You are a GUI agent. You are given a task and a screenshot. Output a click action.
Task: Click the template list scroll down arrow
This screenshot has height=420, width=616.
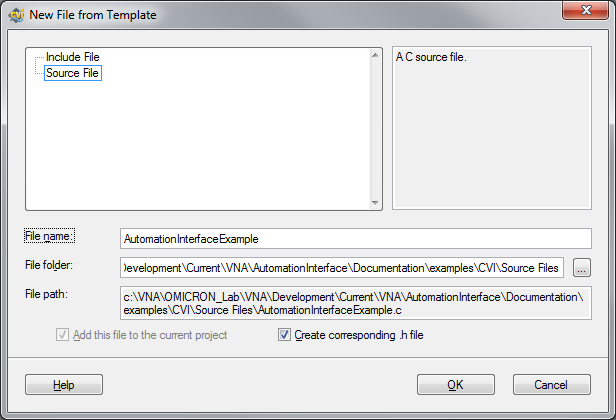click(x=375, y=203)
